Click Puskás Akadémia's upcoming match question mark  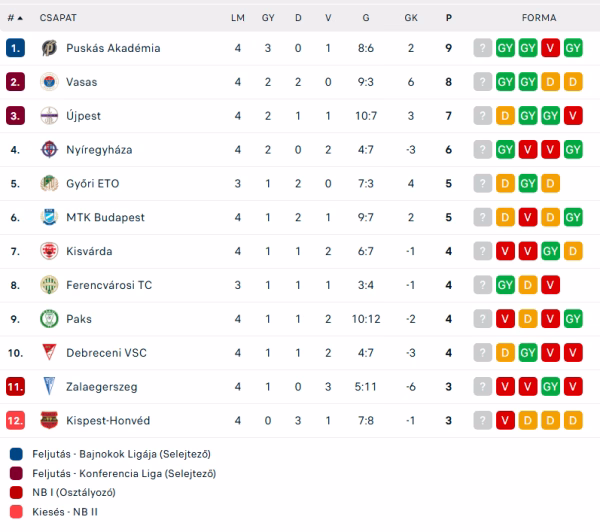[483, 48]
